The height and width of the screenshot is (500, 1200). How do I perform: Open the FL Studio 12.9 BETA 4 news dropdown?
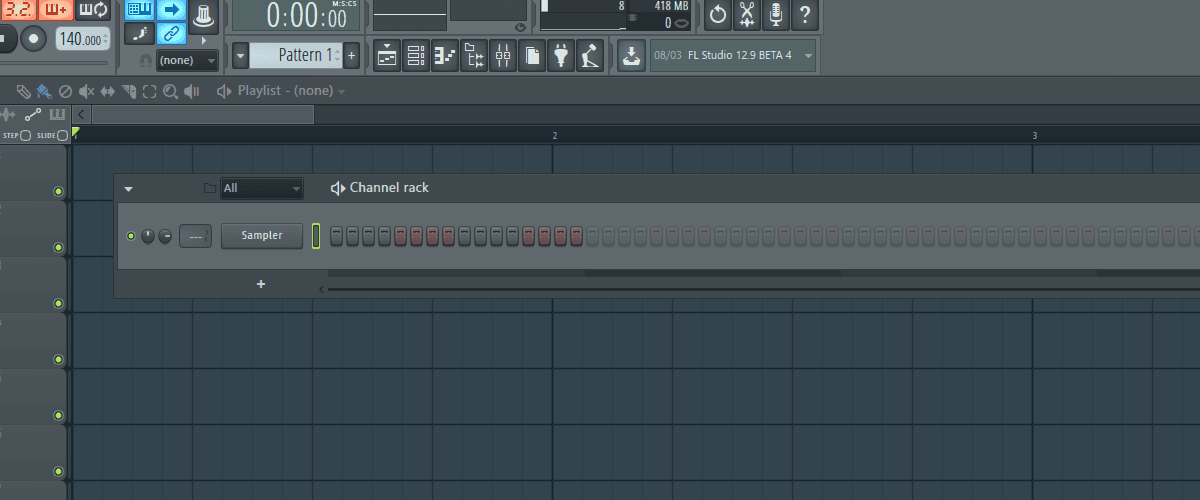(x=732, y=56)
